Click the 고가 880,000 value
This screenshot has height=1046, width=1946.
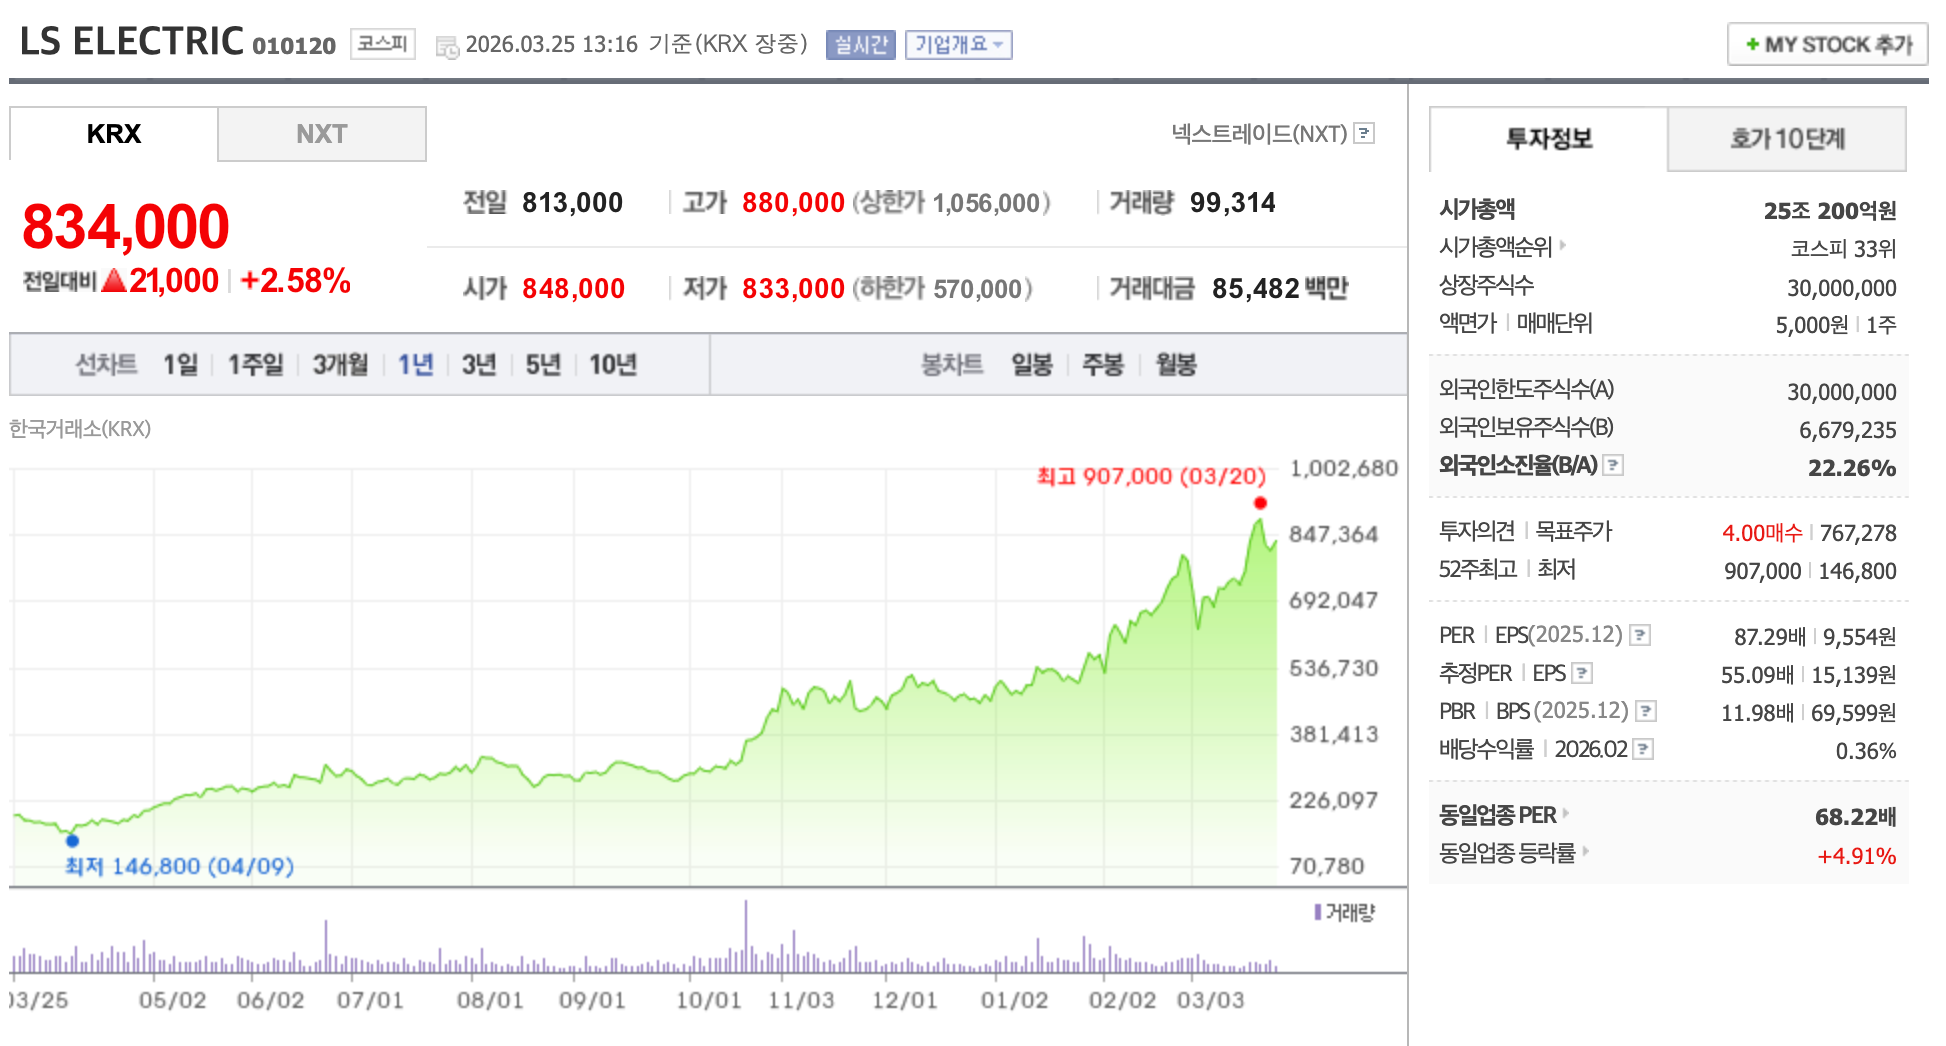click(793, 203)
